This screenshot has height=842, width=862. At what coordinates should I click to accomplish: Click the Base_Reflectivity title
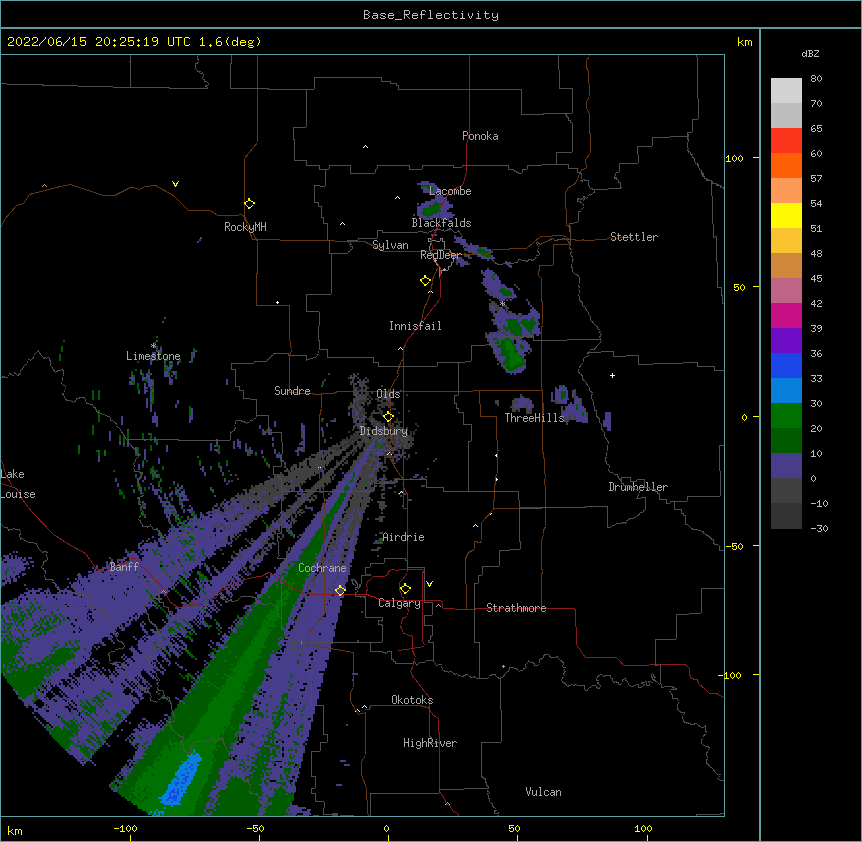(431, 15)
